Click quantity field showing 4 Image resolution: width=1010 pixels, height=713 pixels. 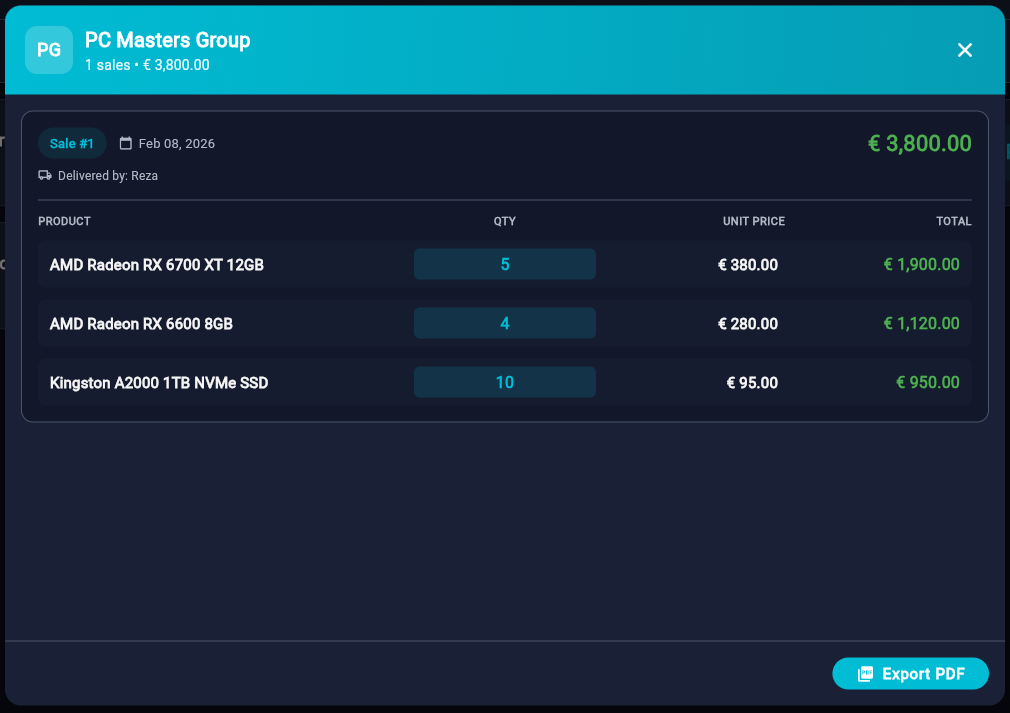[505, 323]
